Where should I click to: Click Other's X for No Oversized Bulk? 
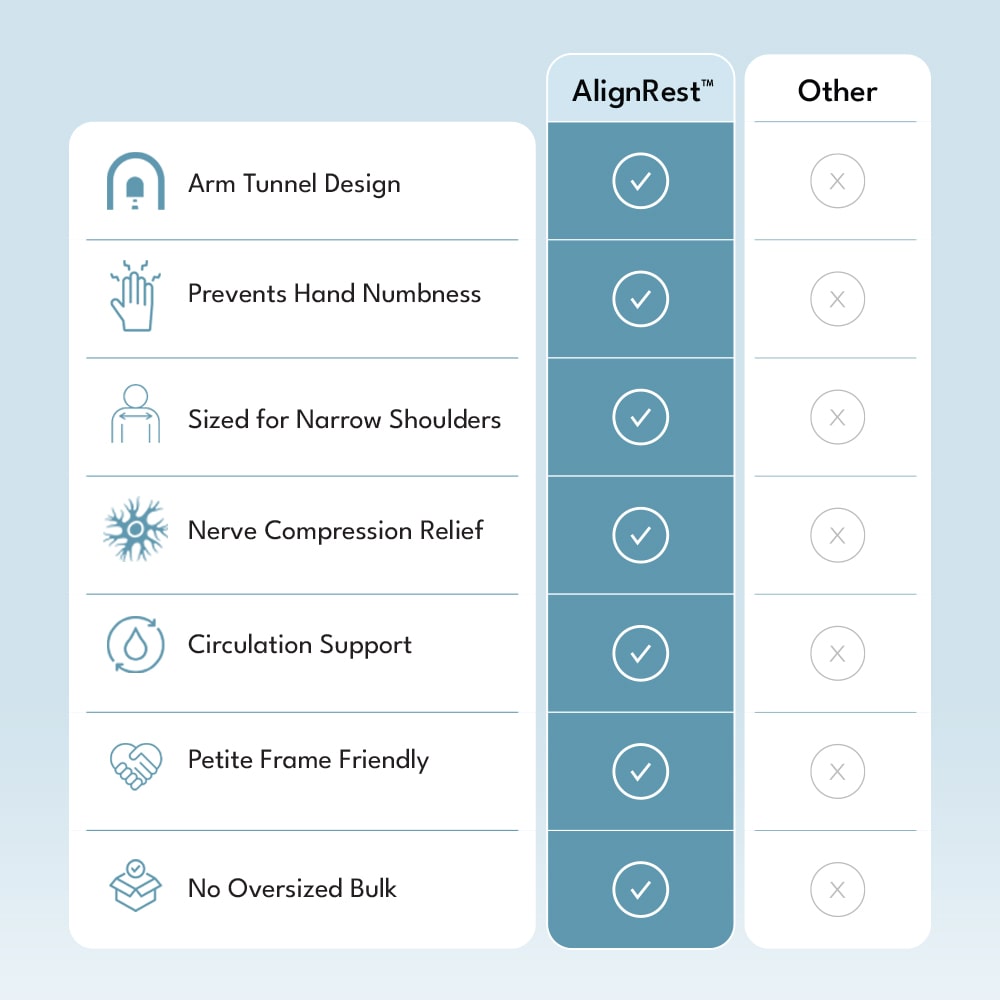coord(838,890)
